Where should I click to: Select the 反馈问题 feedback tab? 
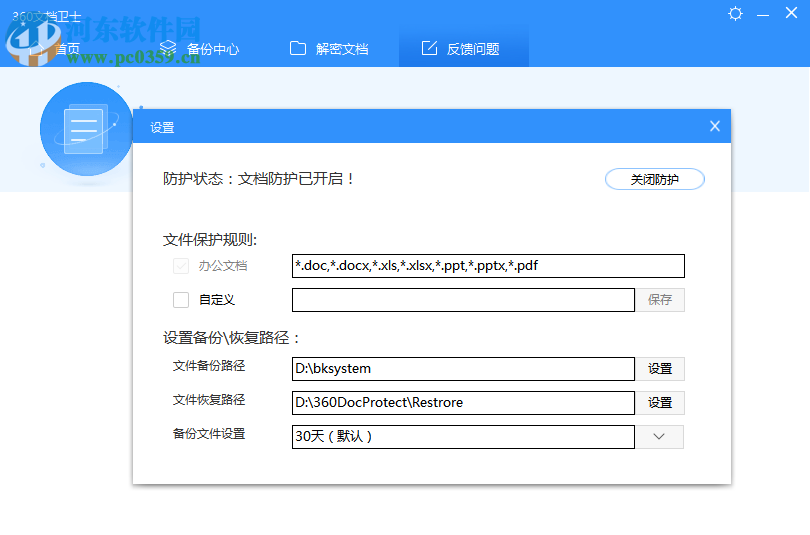tap(461, 49)
